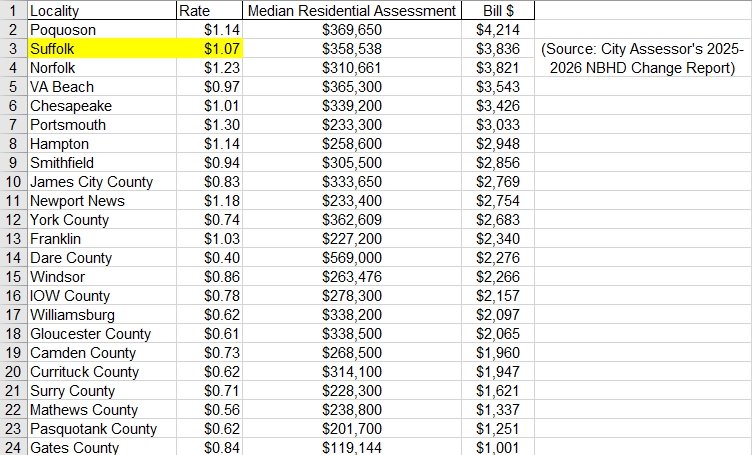This screenshot has width=752, height=455.
Task: Click the James City County cell
Action: pos(100,182)
